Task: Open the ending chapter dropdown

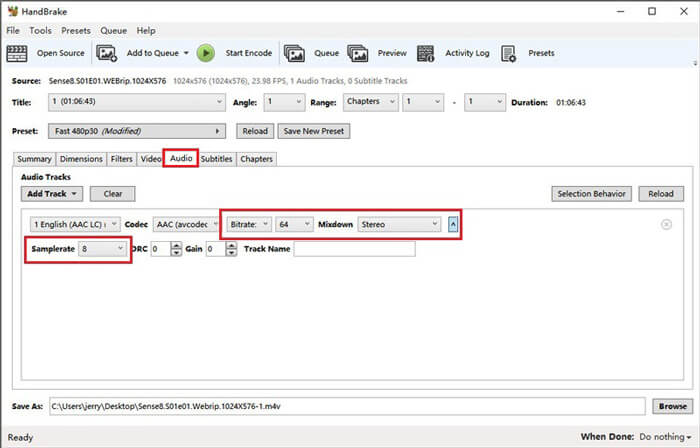Action: pos(485,102)
